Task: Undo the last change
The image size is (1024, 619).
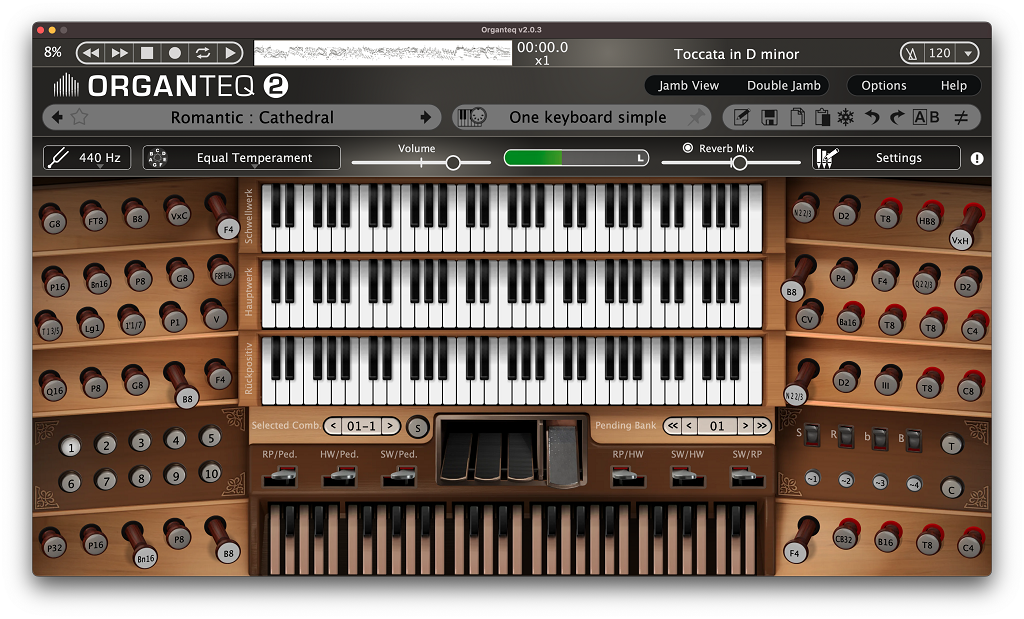Action: (x=872, y=118)
